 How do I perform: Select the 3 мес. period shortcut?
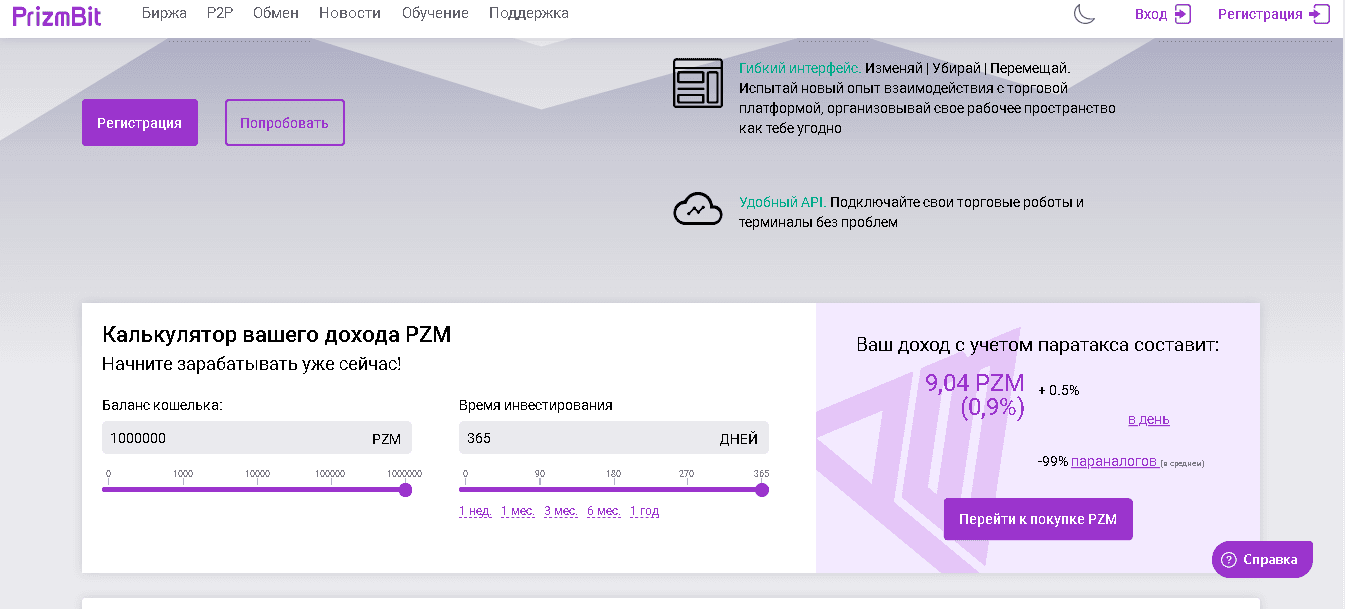pyautogui.click(x=561, y=511)
